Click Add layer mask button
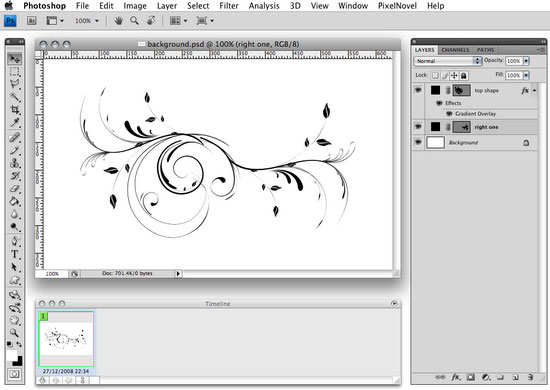The image size is (550, 390). [x=471, y=377]
